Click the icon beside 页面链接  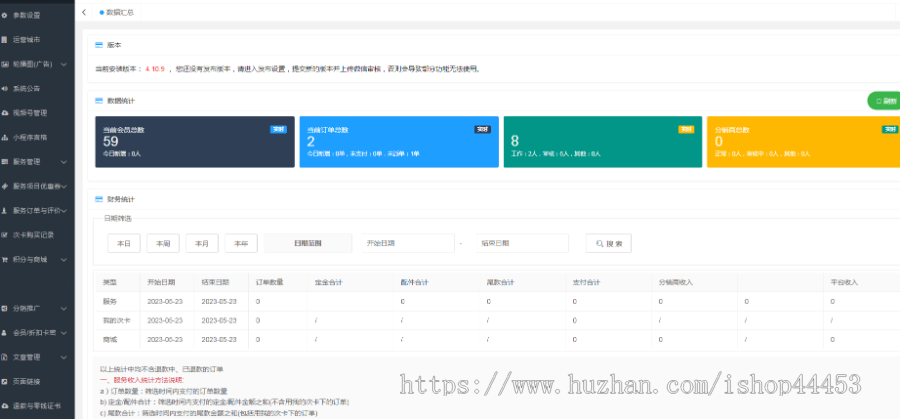tap(5, 382)
